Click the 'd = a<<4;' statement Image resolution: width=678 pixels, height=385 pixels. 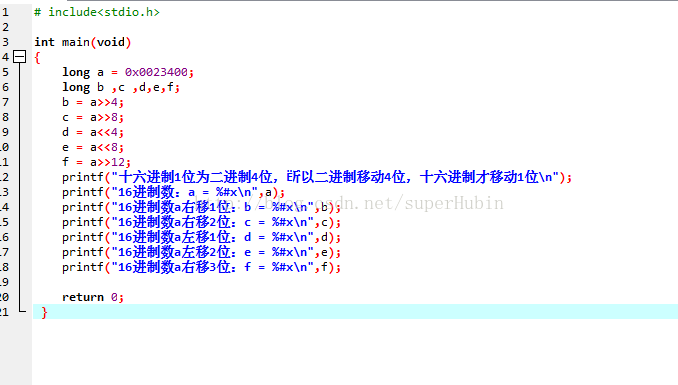point(93,132)
